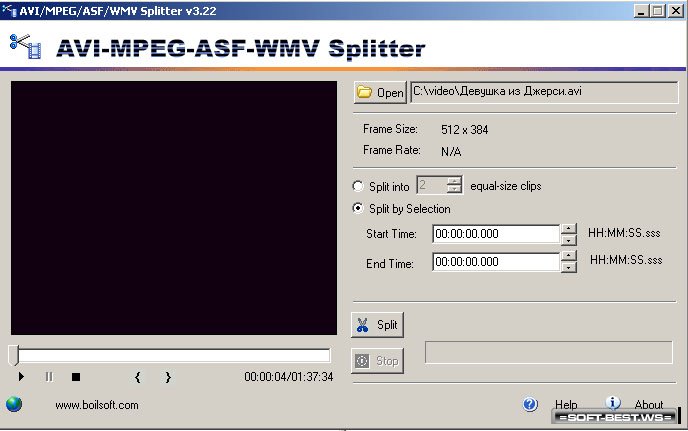The height and width of the screenshot is (431, 688).
Task: Click the AVI-MPEG-ASF-WMV Splitter heading
Action: [x=241, y=48]
